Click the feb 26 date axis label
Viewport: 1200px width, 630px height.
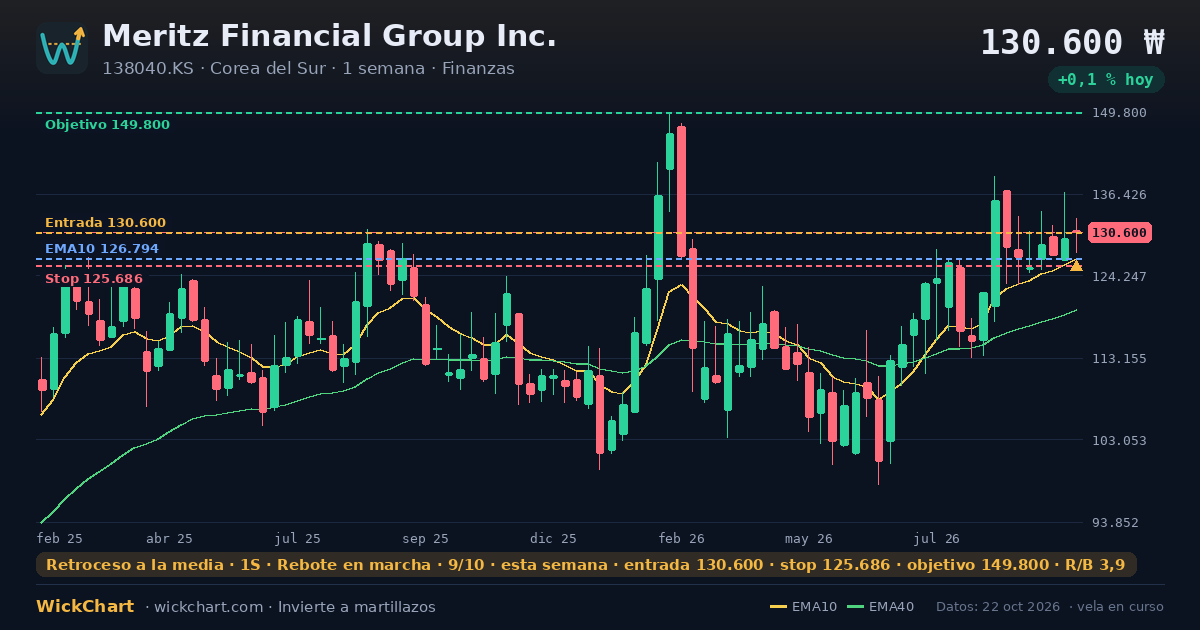(x=681, y=539)
